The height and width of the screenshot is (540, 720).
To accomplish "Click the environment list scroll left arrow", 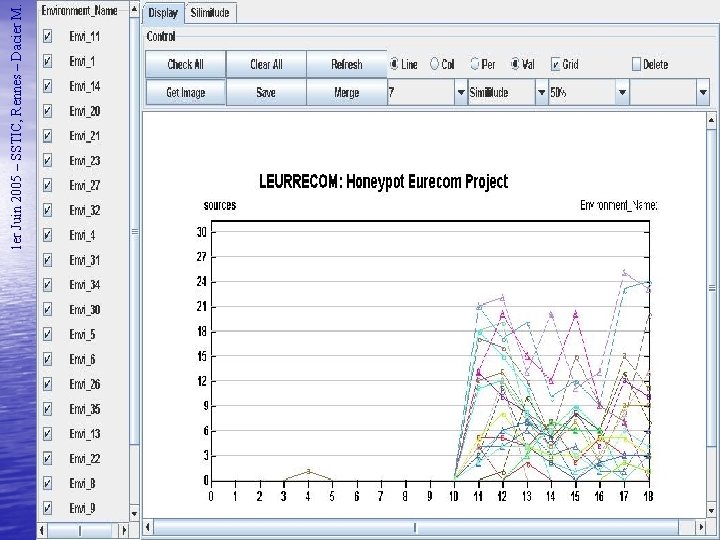I will tap(42, 530).
